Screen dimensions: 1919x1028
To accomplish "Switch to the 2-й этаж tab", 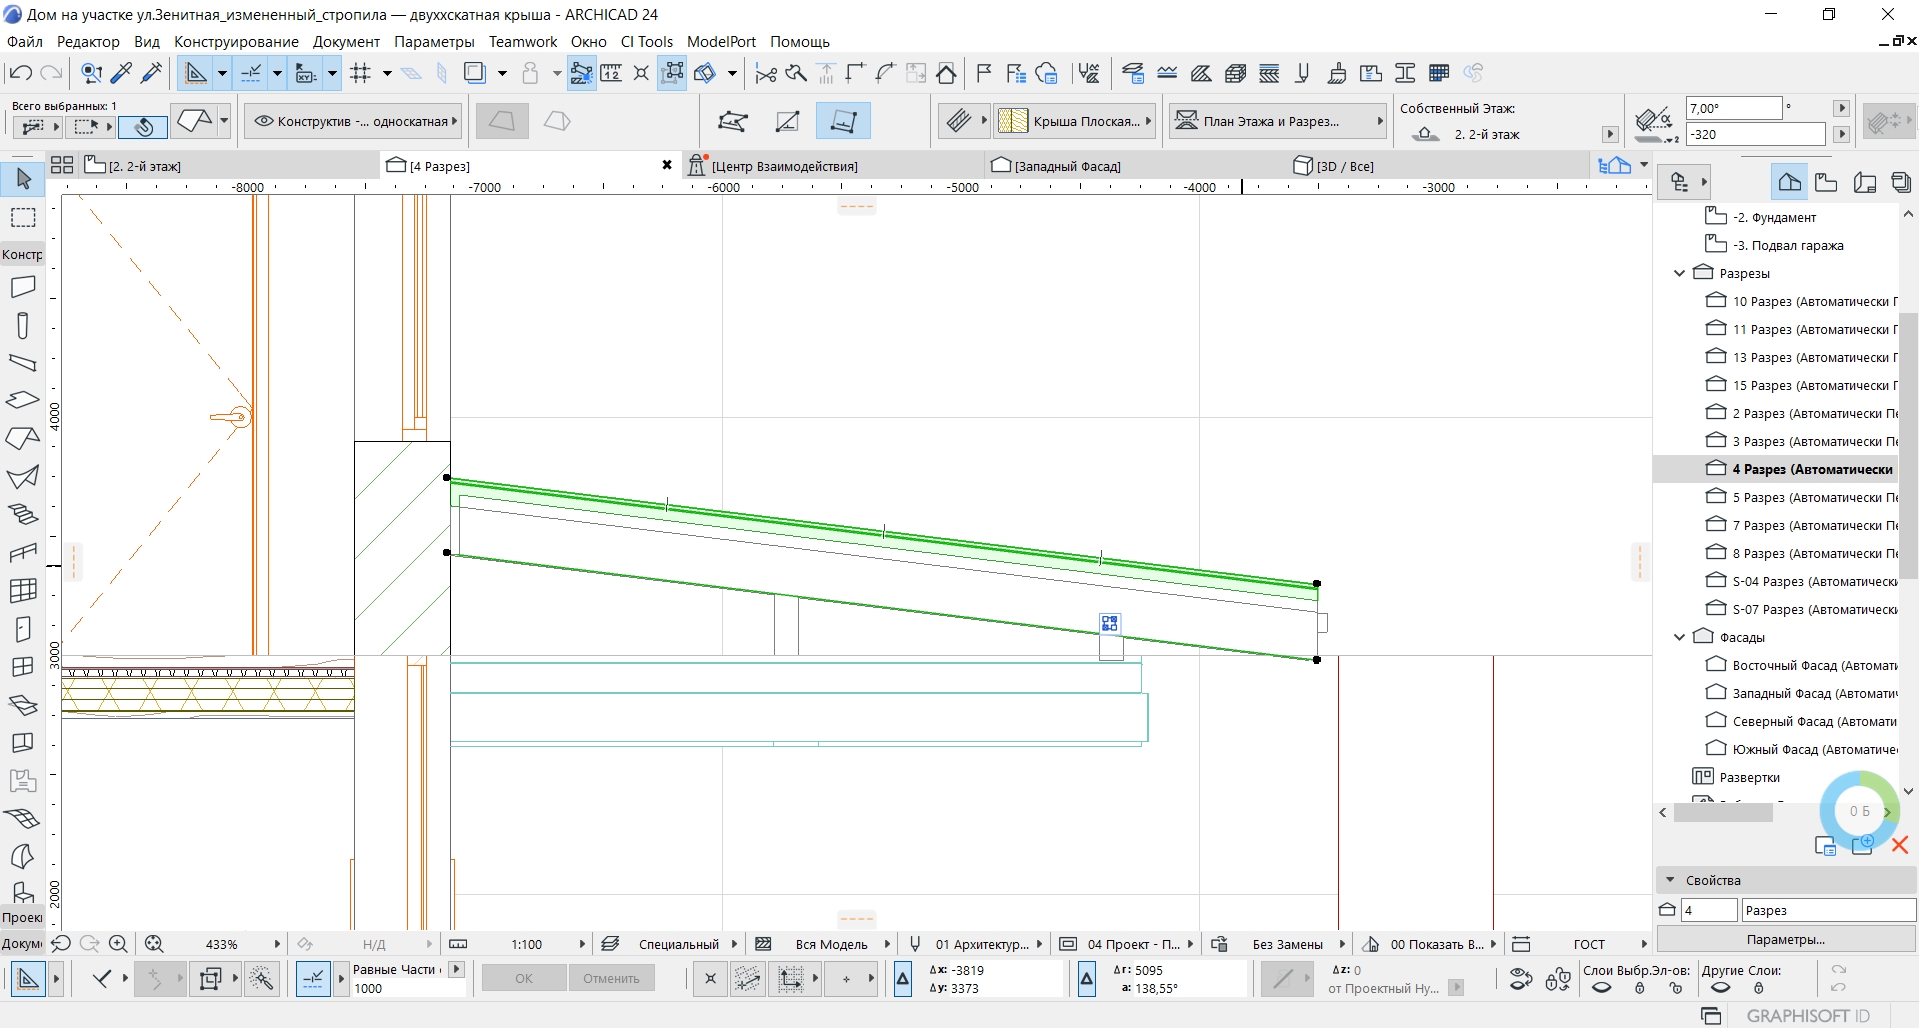I will pos(230,166).
